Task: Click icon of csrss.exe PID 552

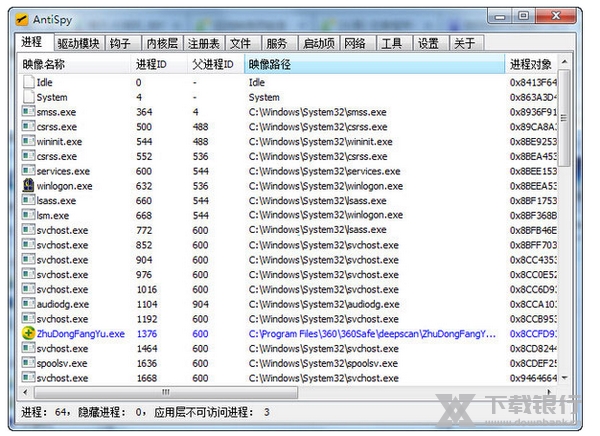Action: point(28,156)
